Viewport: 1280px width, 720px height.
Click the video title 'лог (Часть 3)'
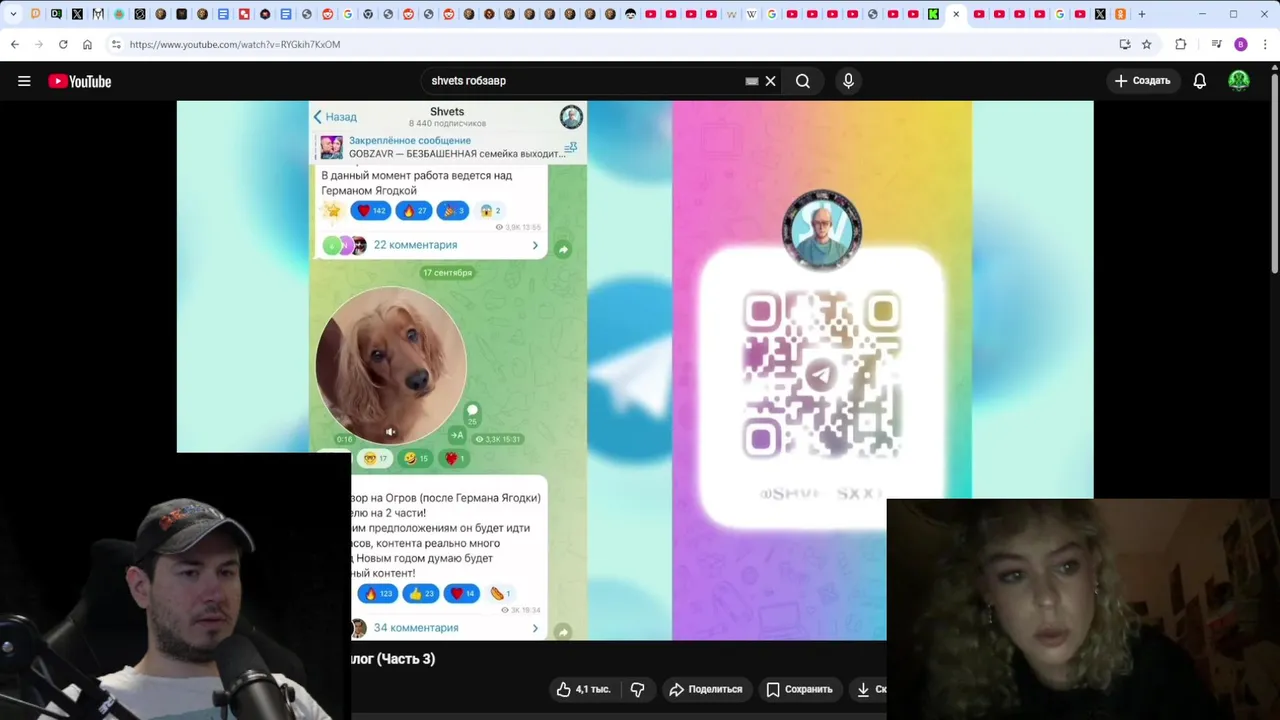coord(393,659)
